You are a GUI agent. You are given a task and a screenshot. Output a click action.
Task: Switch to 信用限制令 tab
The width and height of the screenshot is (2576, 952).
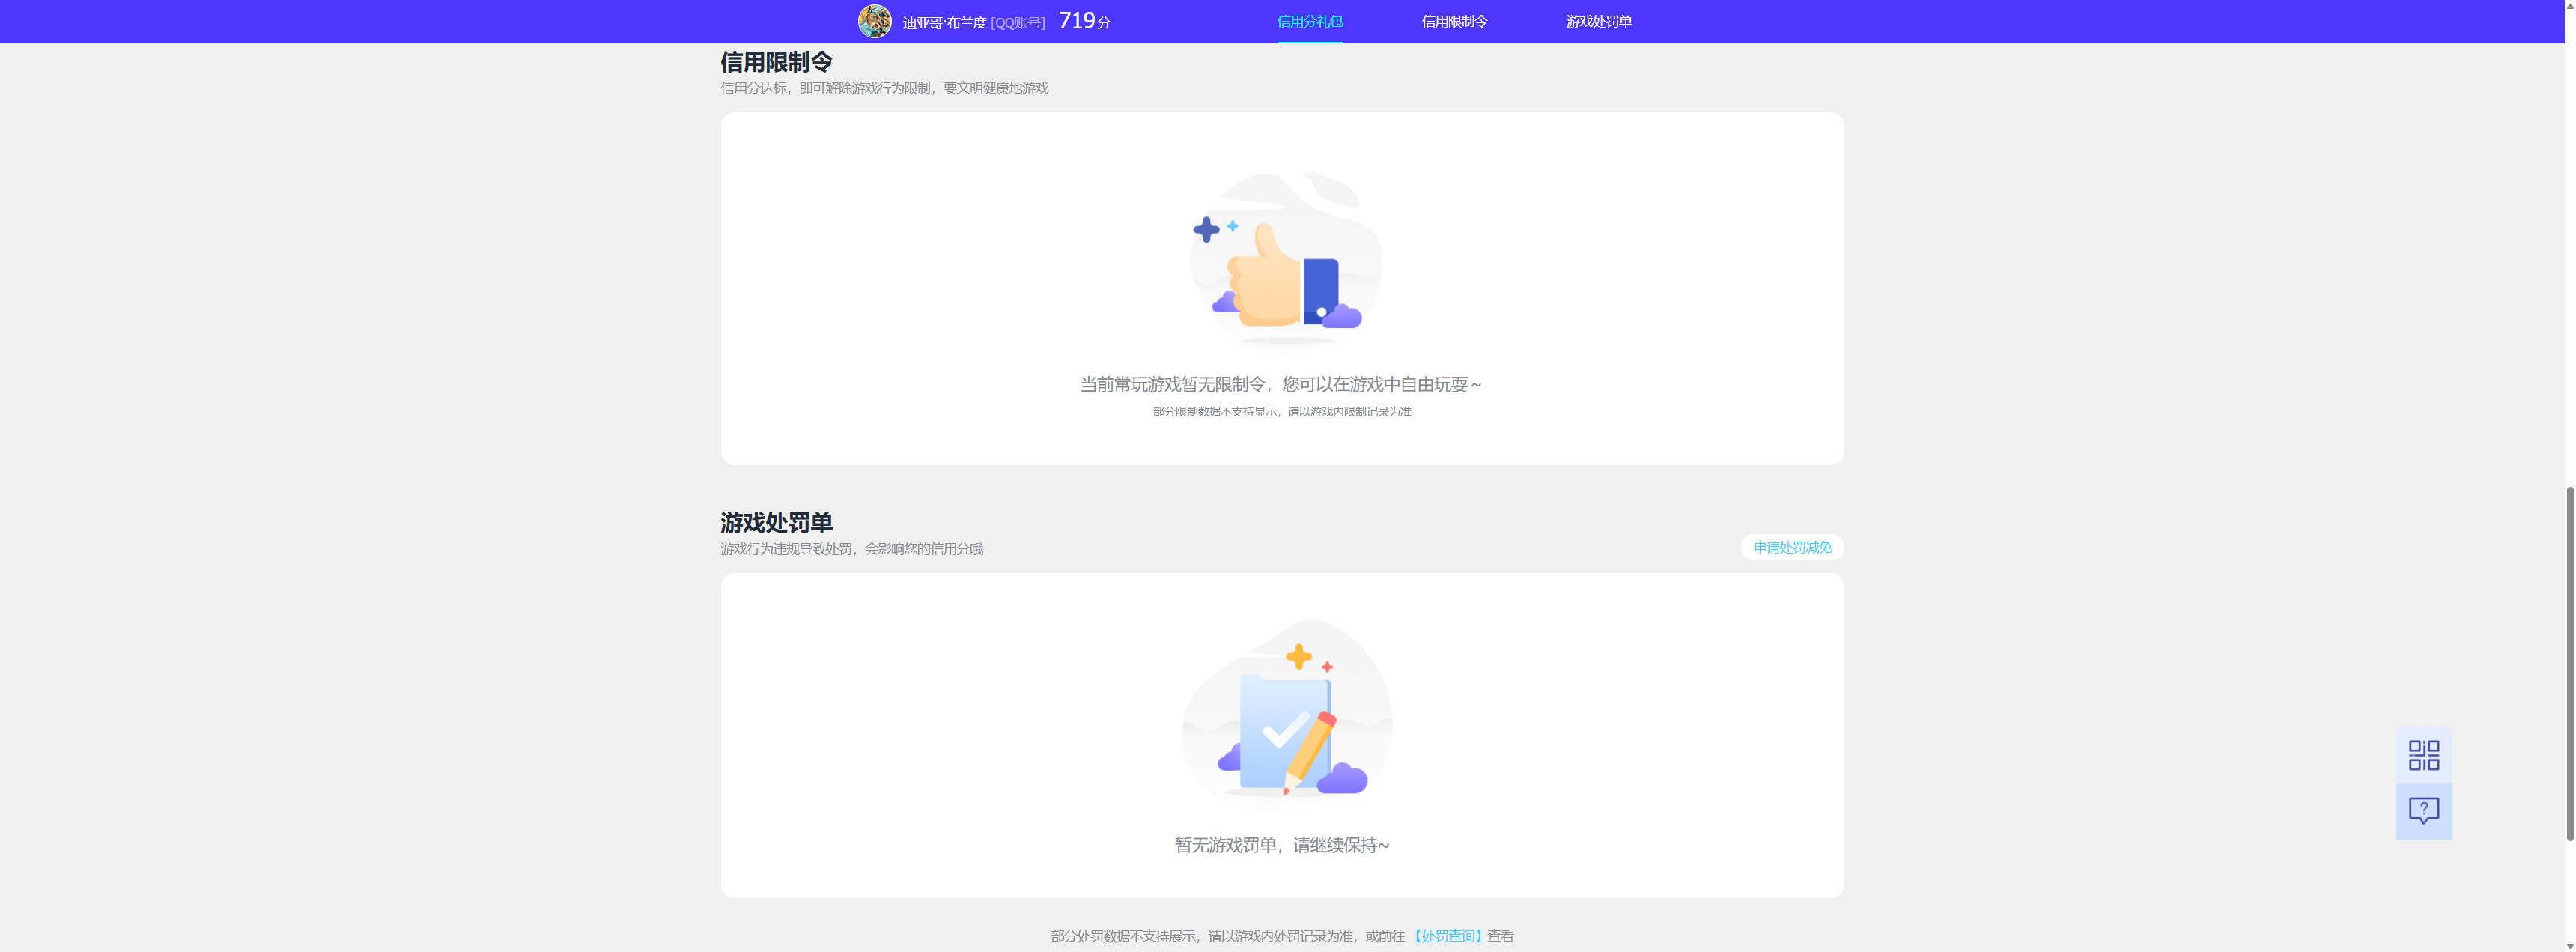click(x=1454, y=22)
